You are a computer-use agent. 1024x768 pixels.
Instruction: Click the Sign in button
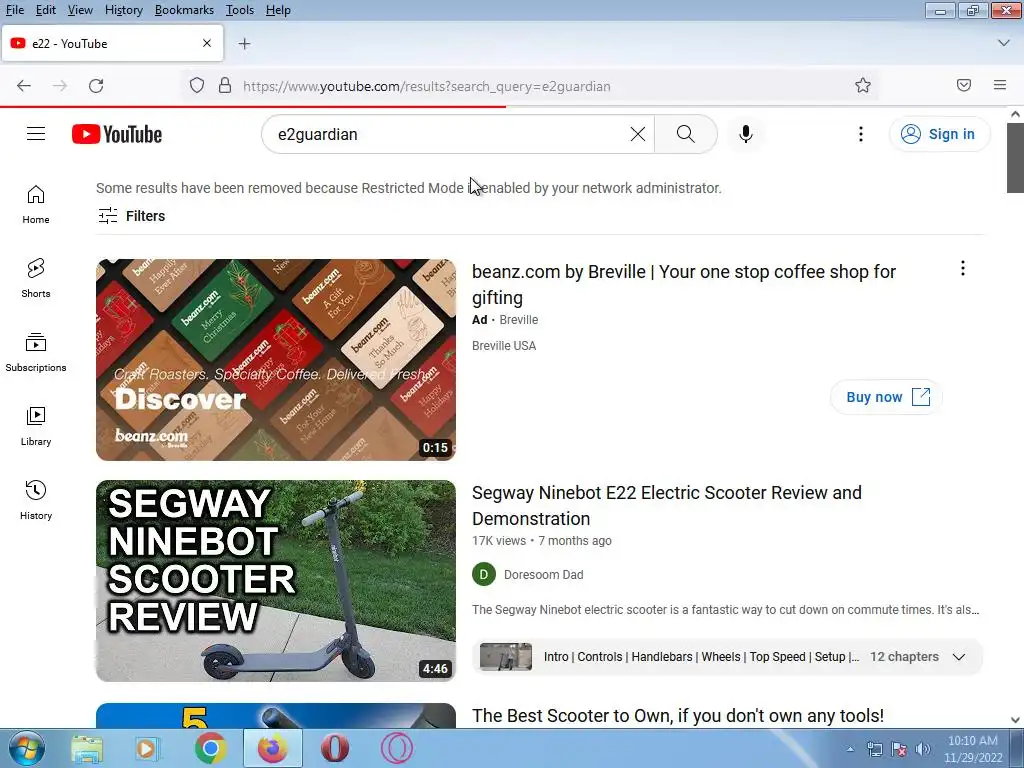[x=939, y=134]
